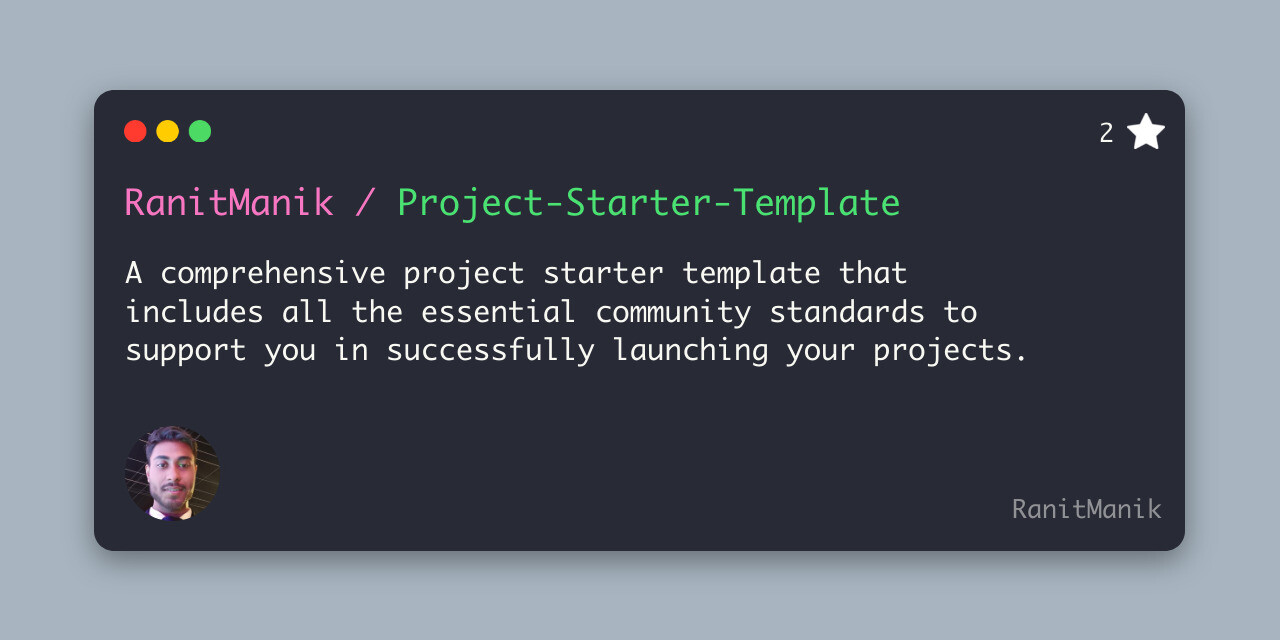Click the green window dot
Screen dimensions: 1280x640
point(200,131)
